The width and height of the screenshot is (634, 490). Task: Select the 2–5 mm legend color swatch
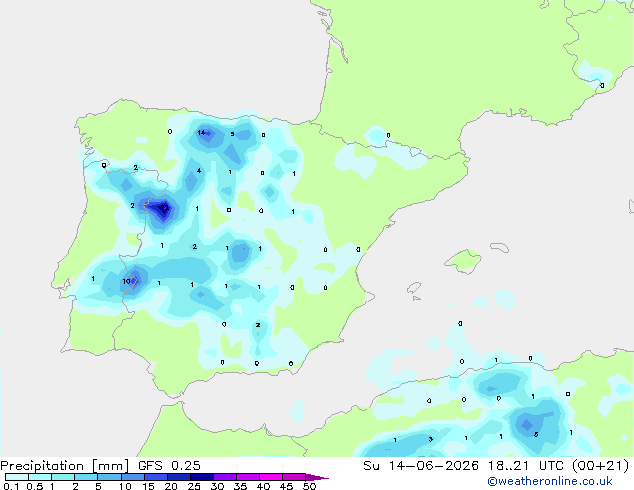[x=86, y=477]
